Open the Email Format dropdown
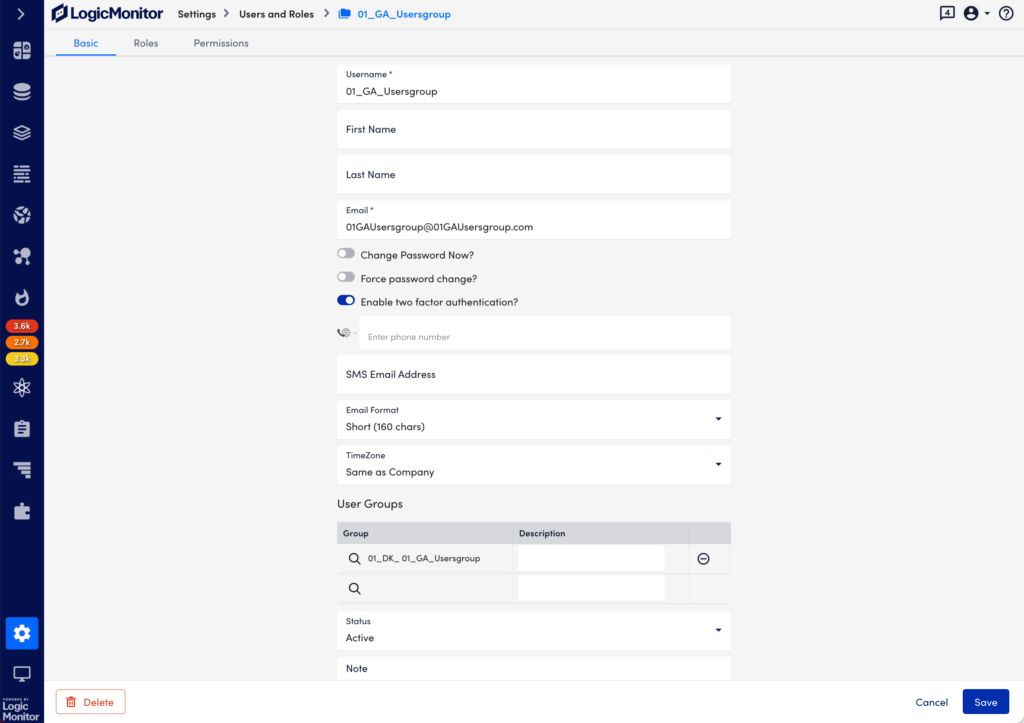The height and width of the screenshot is (723, 1024). tap(717, 419)
